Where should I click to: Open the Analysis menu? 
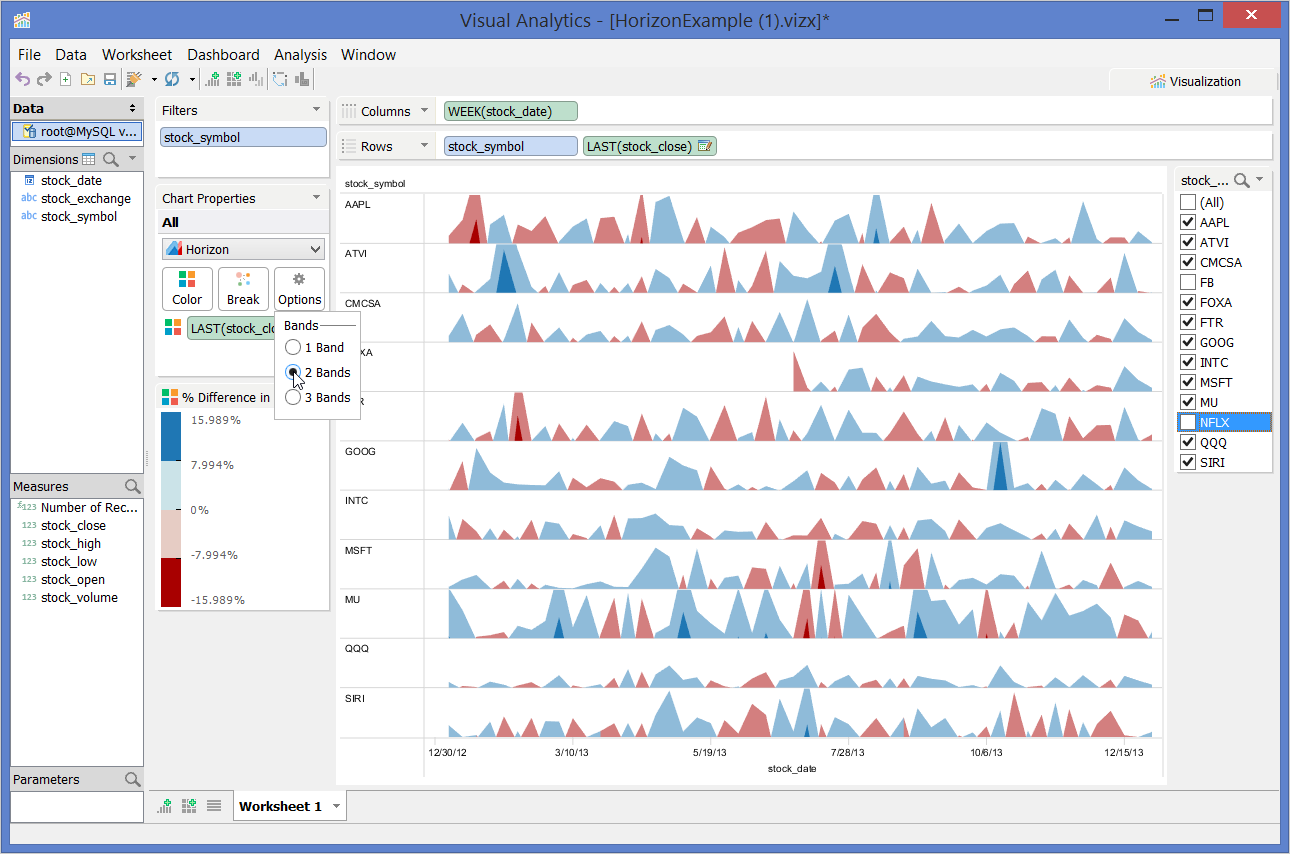coord(300,55)
